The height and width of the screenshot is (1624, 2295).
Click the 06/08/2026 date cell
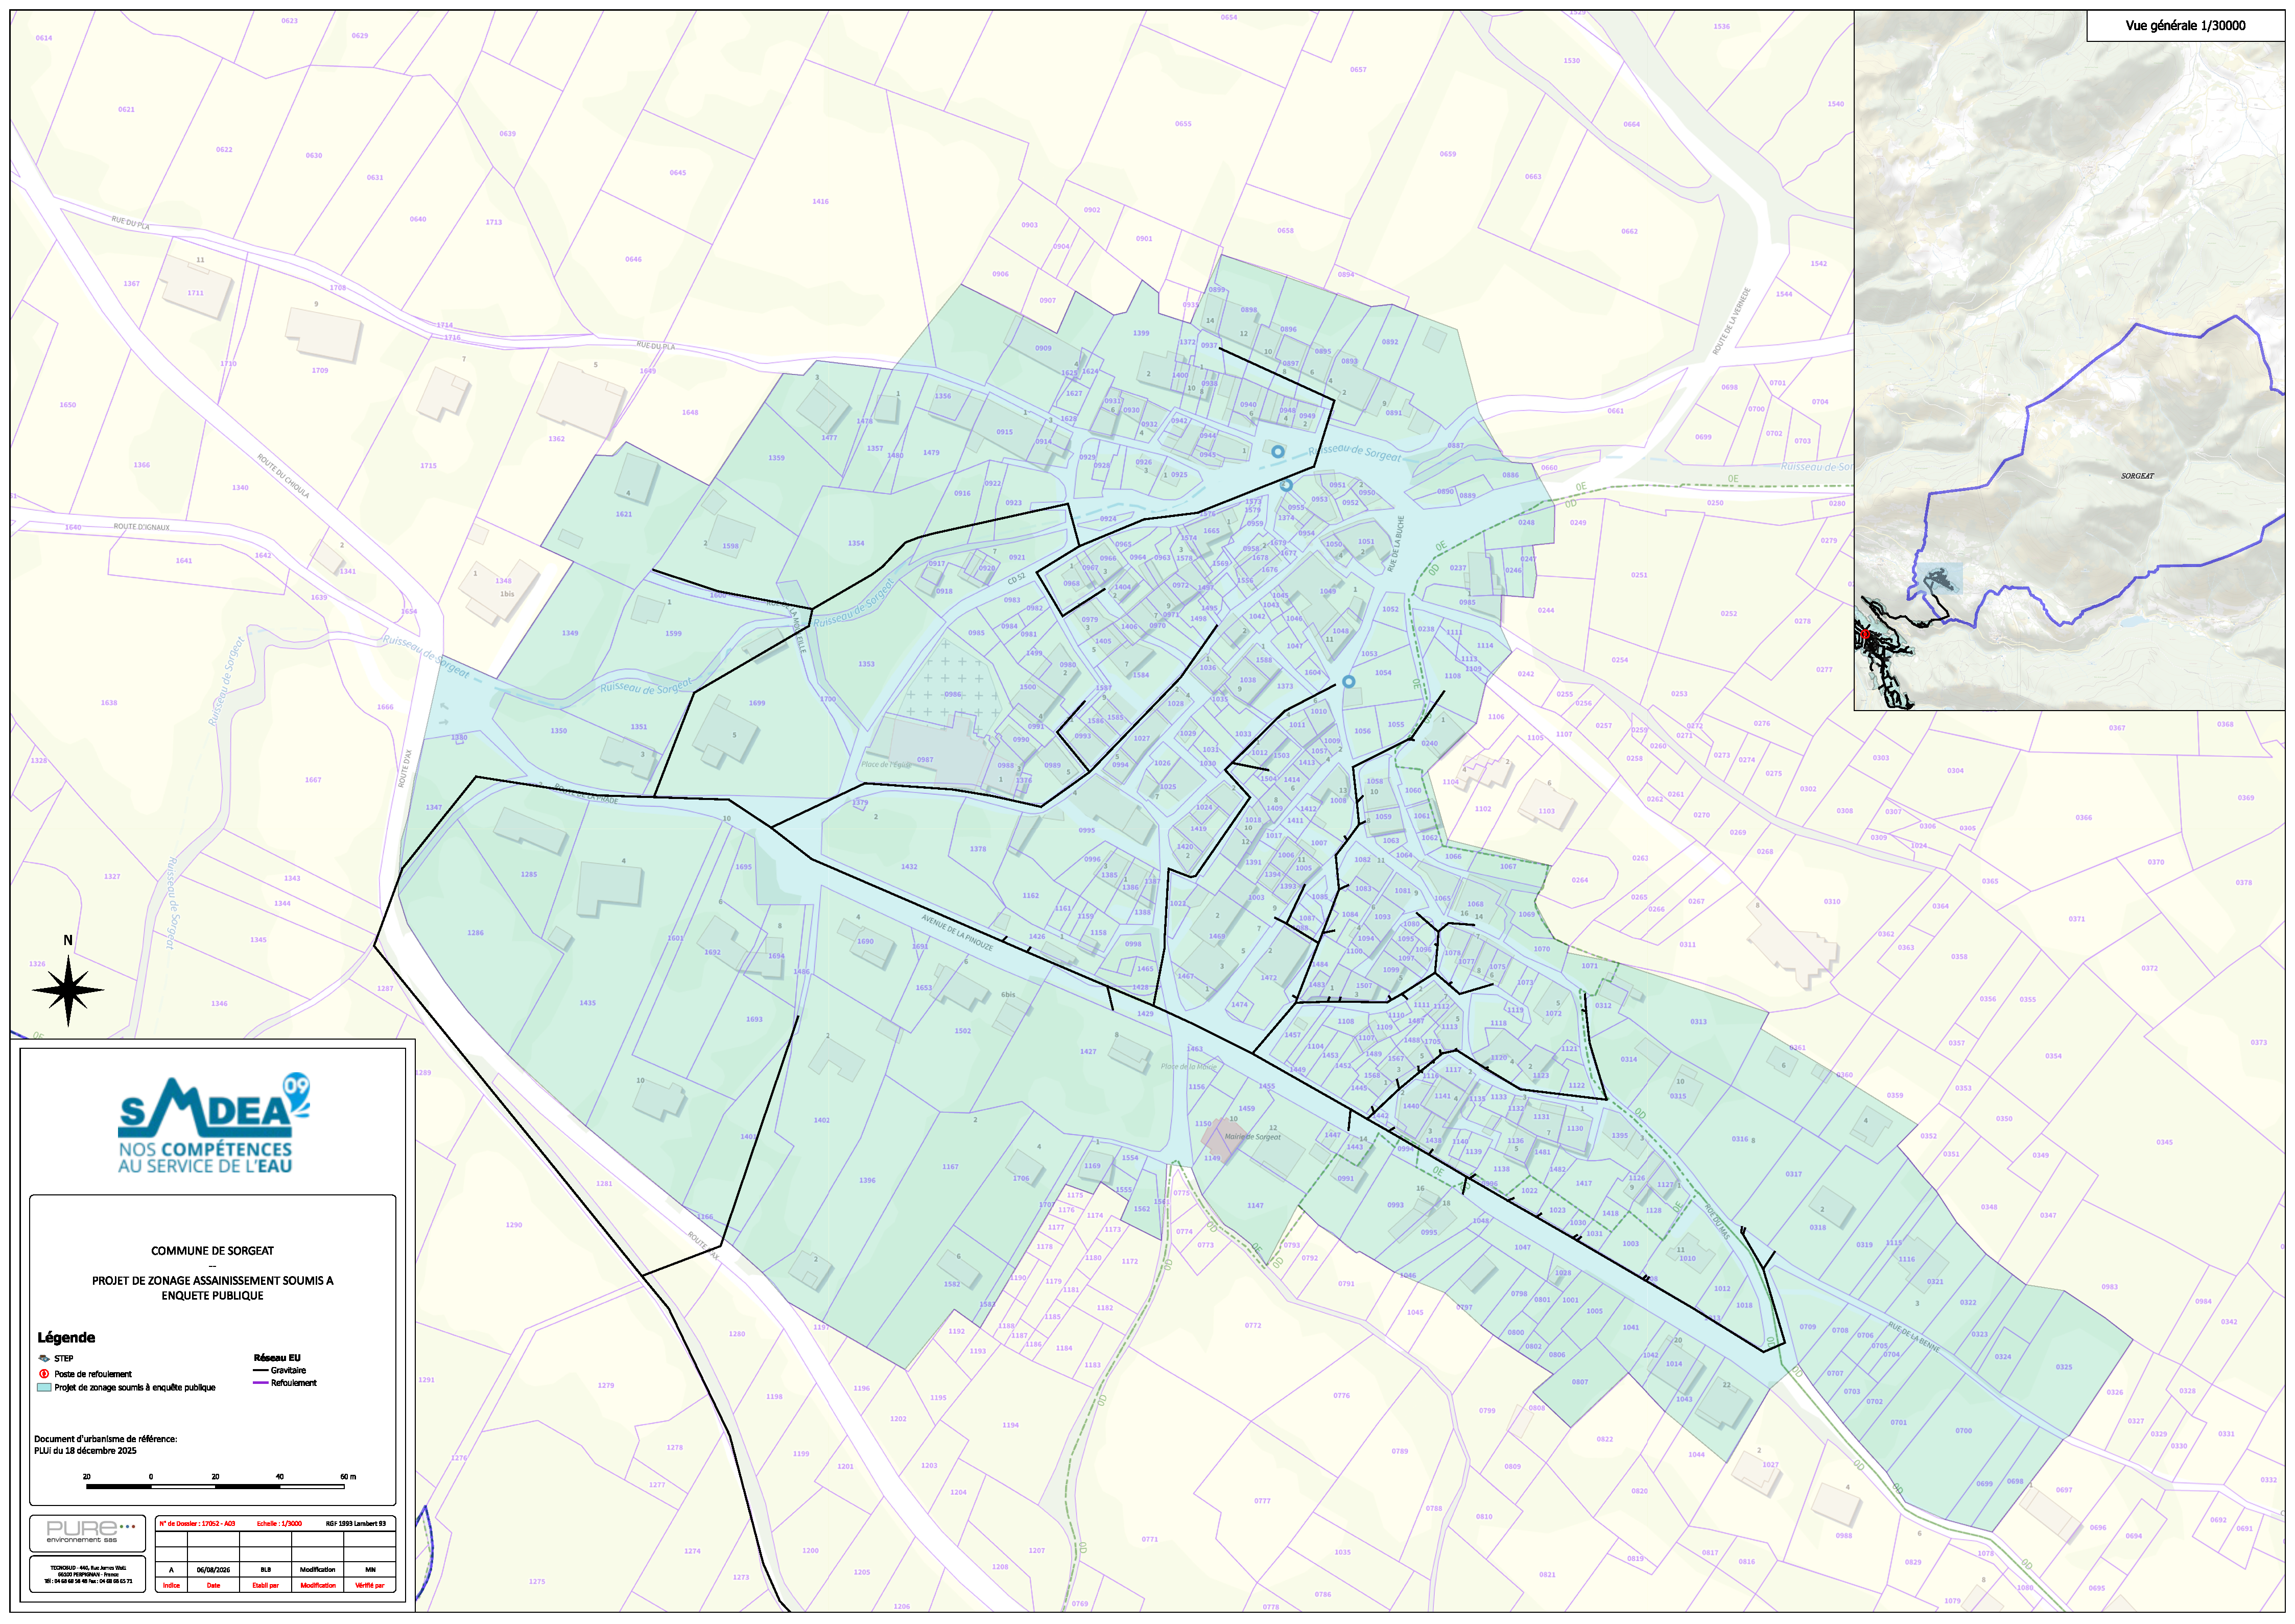pyautogui.click(x=213, y=1570)
